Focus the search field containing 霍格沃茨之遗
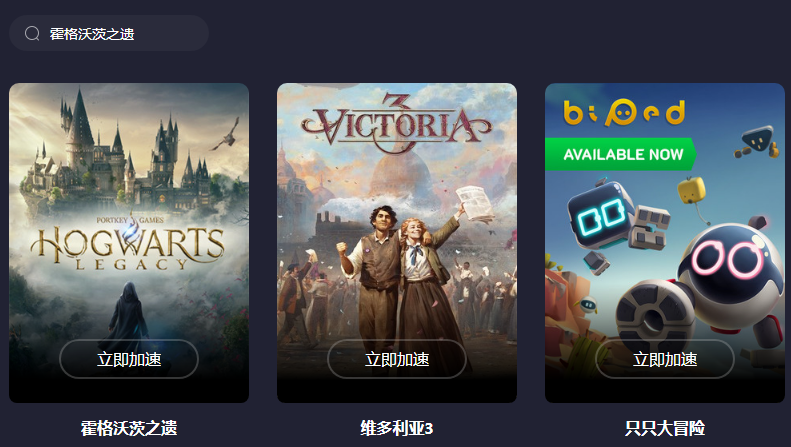Screen dimensions: 791x447 109,33
